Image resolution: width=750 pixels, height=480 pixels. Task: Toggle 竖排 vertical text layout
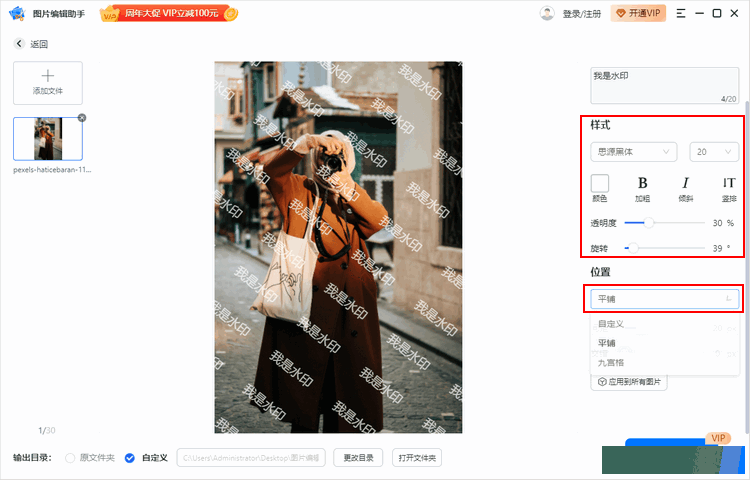click(729, 188)
